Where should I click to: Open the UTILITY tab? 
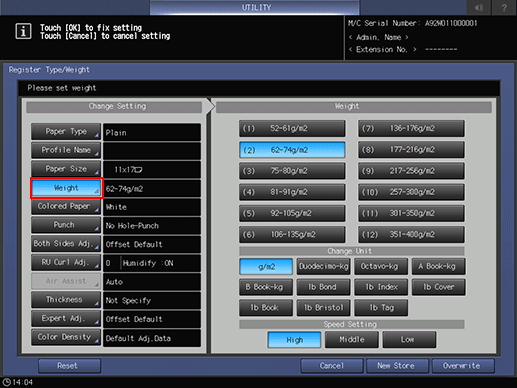point(255,7)
